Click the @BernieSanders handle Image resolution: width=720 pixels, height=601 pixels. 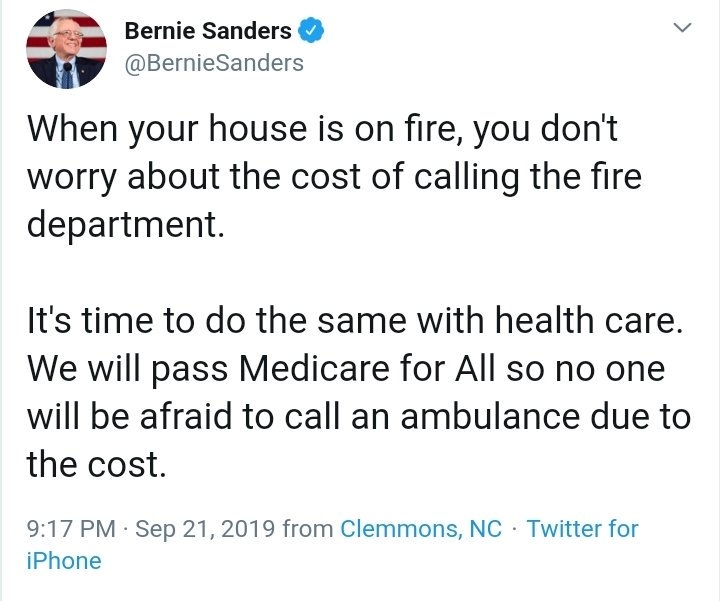(x=213, y=63)
